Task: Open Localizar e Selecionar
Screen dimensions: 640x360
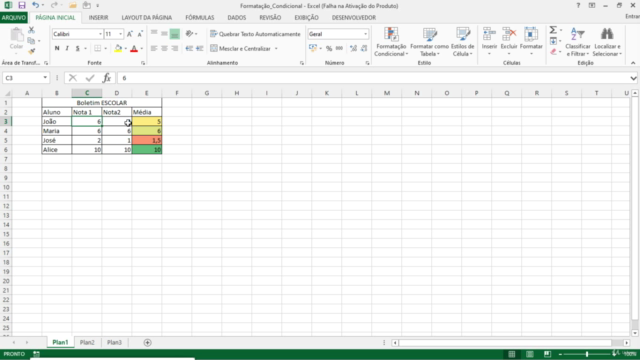Action: (x=607, y=42)
